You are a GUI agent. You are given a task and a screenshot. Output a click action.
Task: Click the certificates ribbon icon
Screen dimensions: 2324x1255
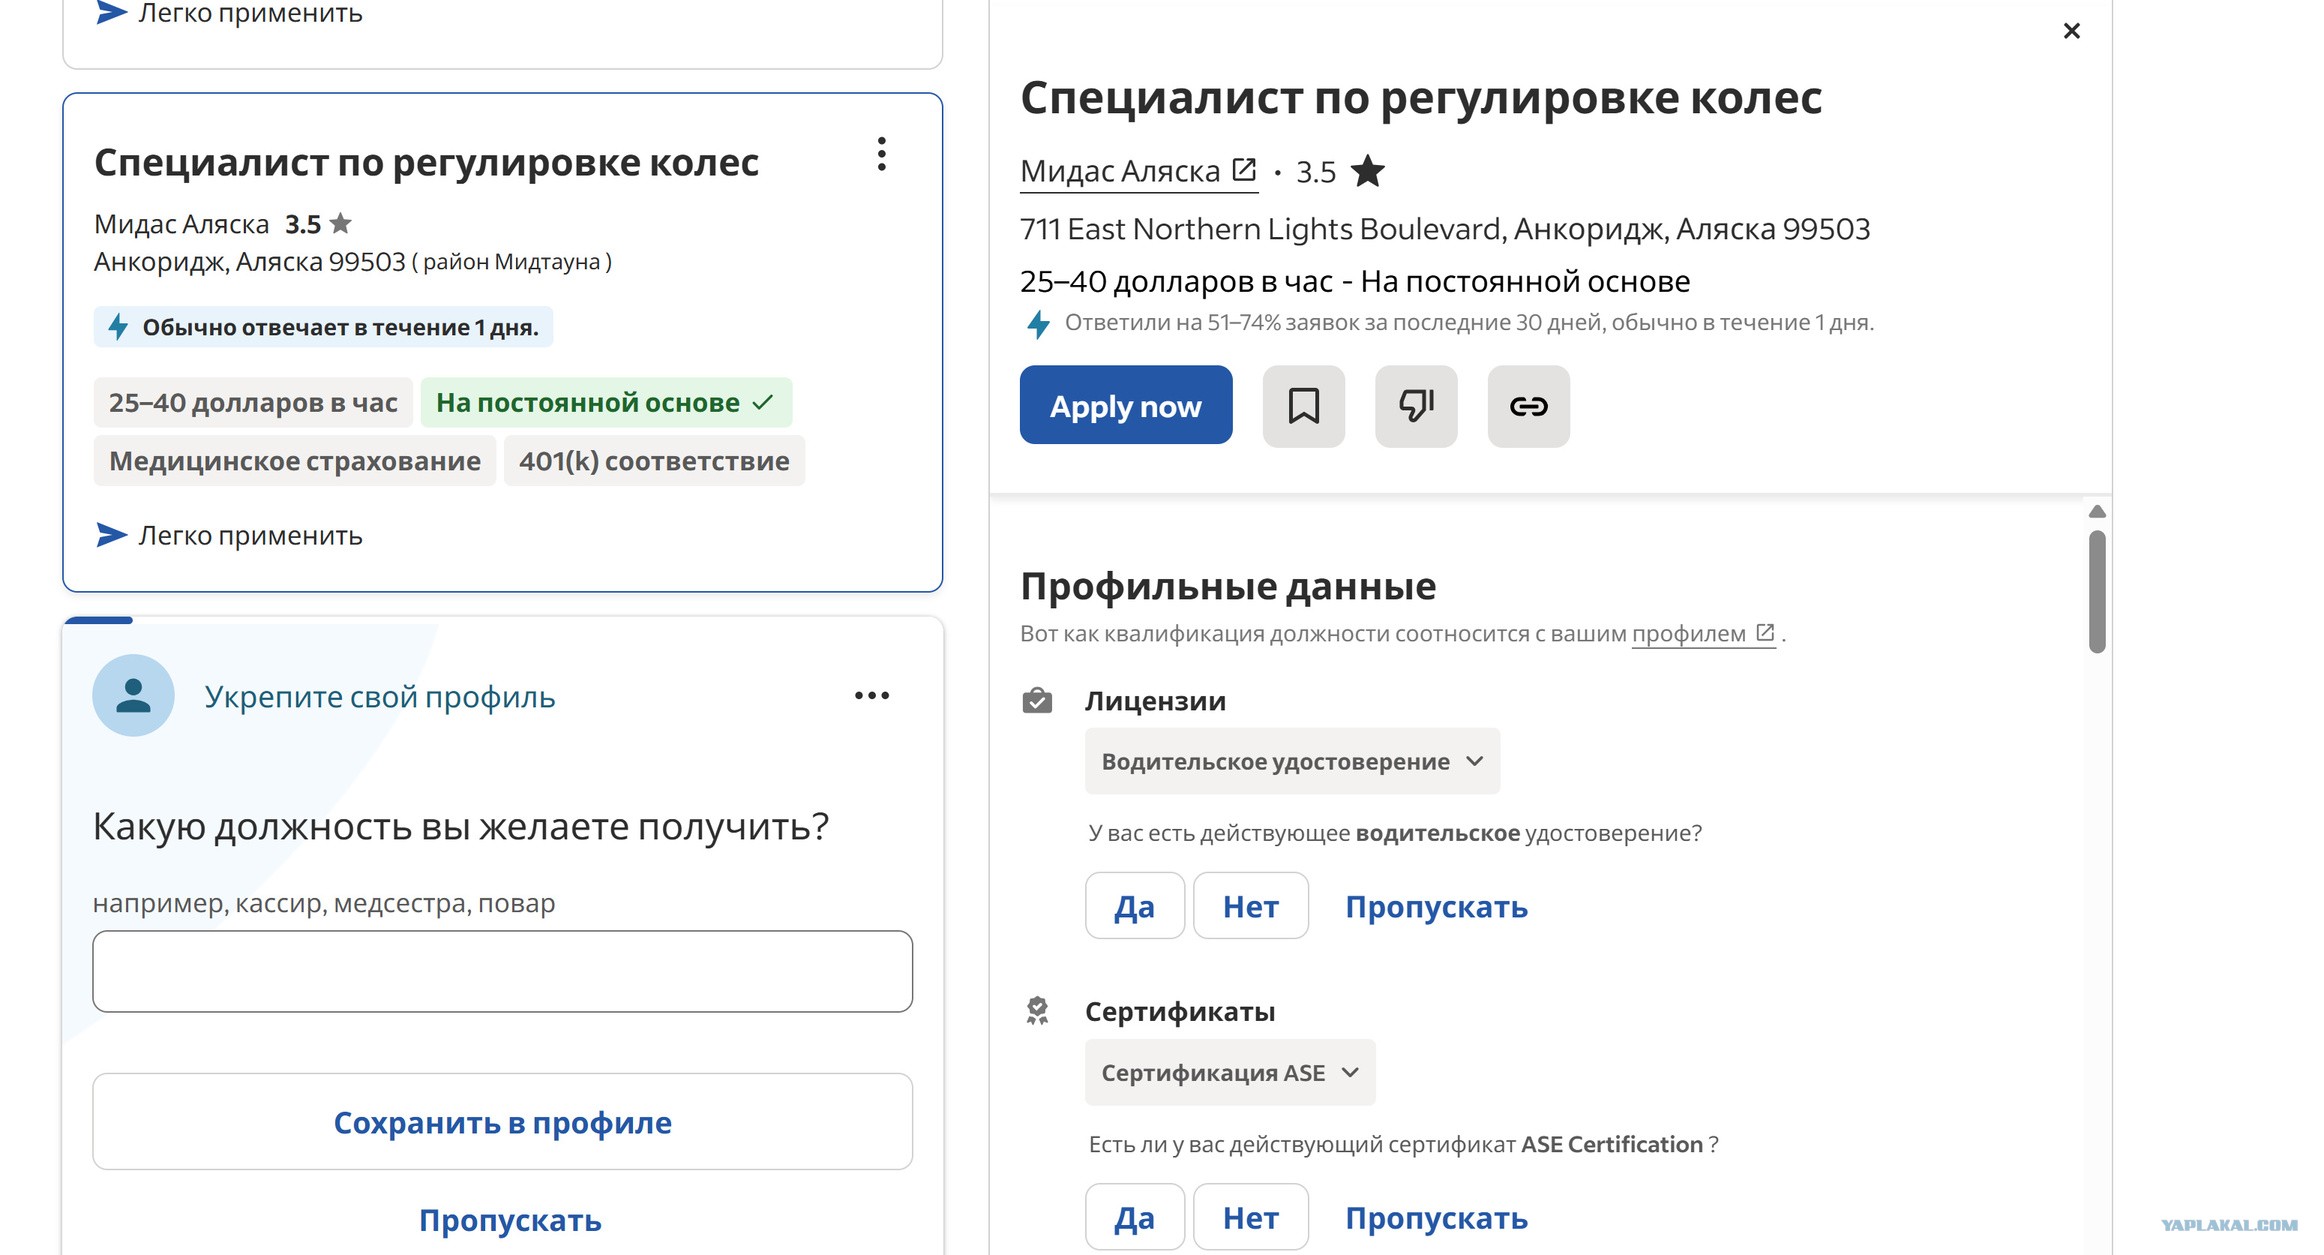[1037, 1011]
